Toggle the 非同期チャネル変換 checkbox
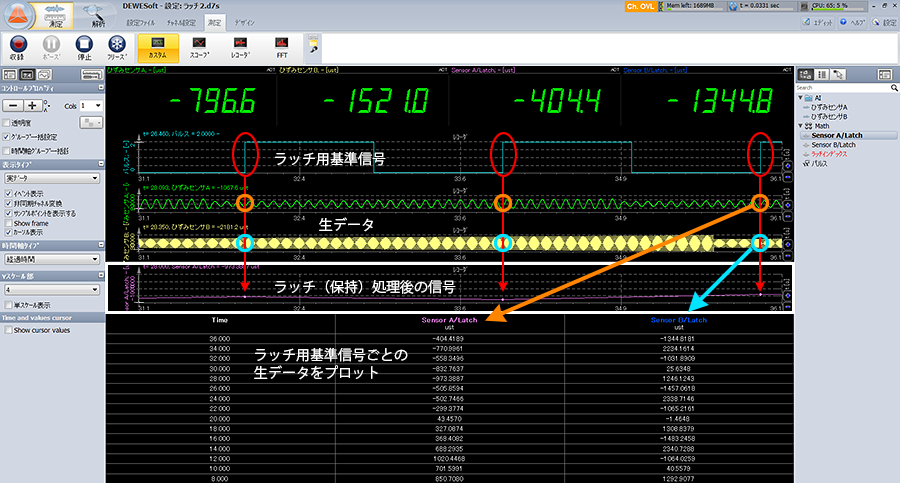 point(9,203)
